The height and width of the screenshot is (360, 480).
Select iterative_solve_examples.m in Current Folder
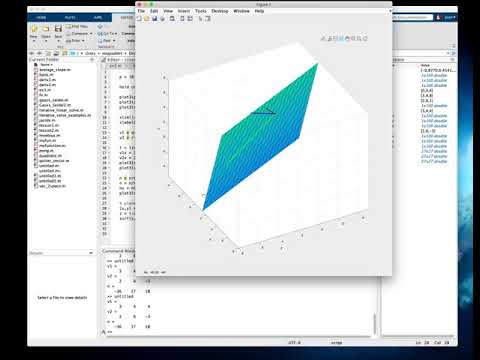(65, 115)
